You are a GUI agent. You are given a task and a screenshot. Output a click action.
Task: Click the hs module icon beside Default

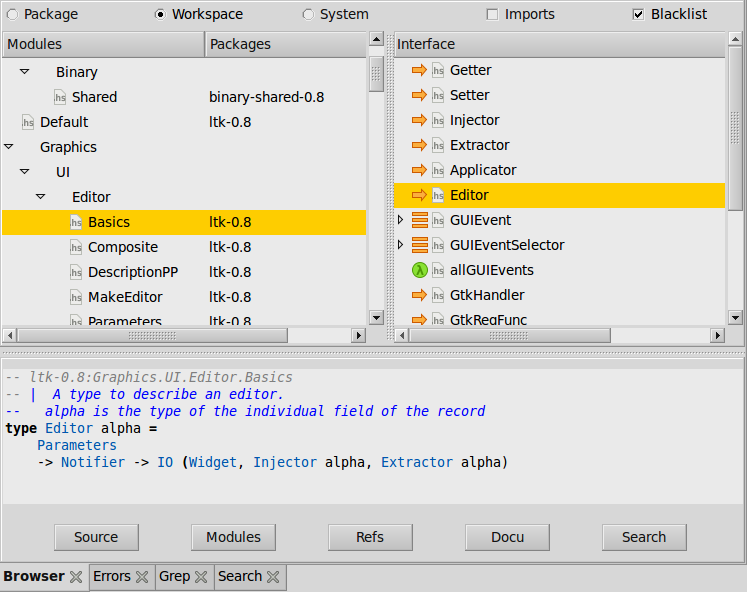[x=28, y=122]
